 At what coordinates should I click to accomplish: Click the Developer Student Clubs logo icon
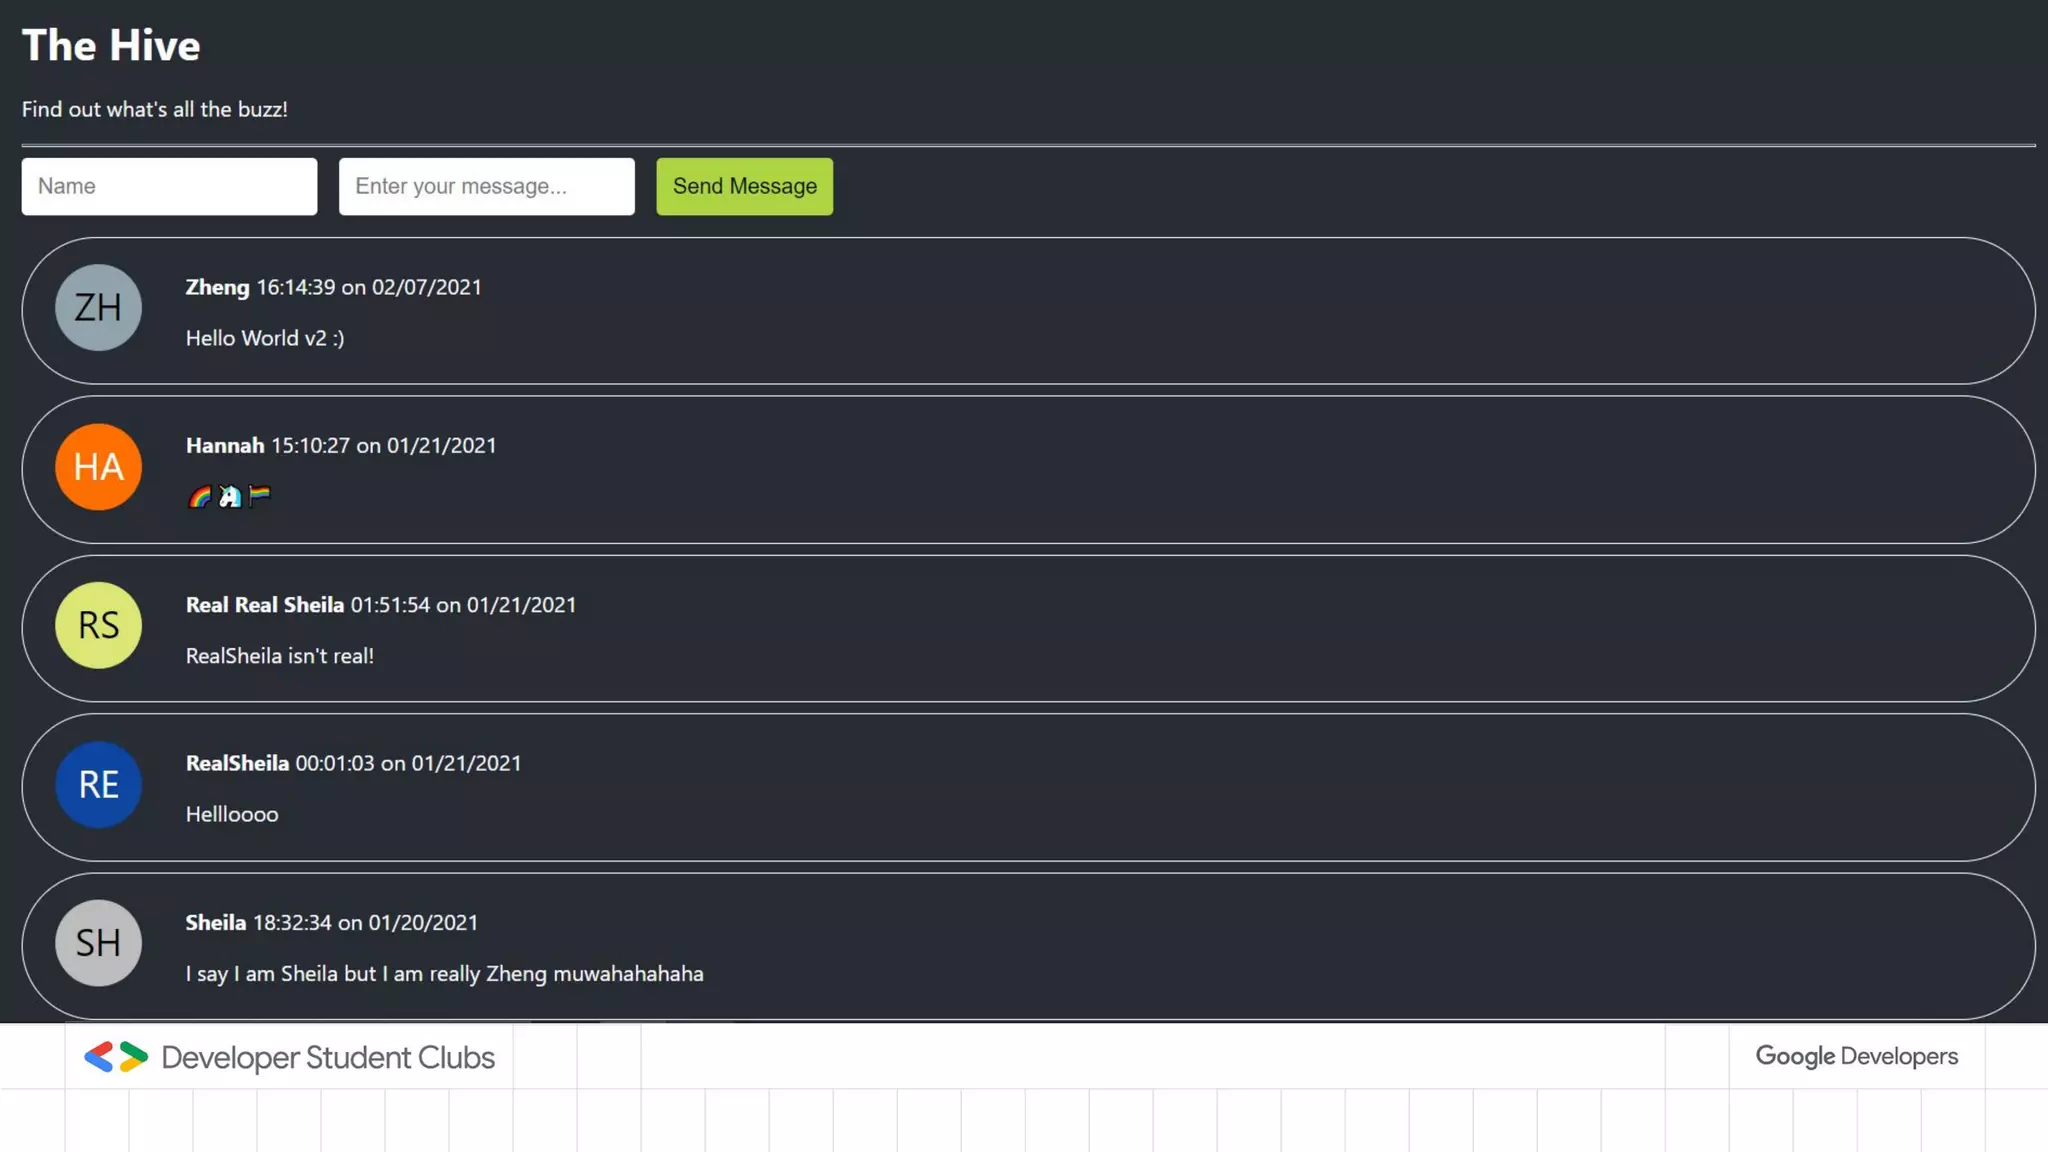[116, 1057]
